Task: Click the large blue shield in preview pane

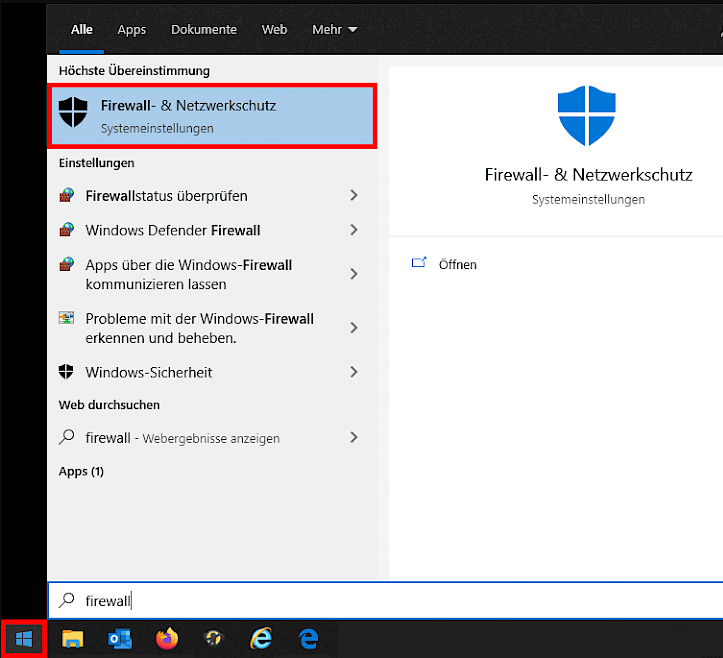Action: click(586, 115)
